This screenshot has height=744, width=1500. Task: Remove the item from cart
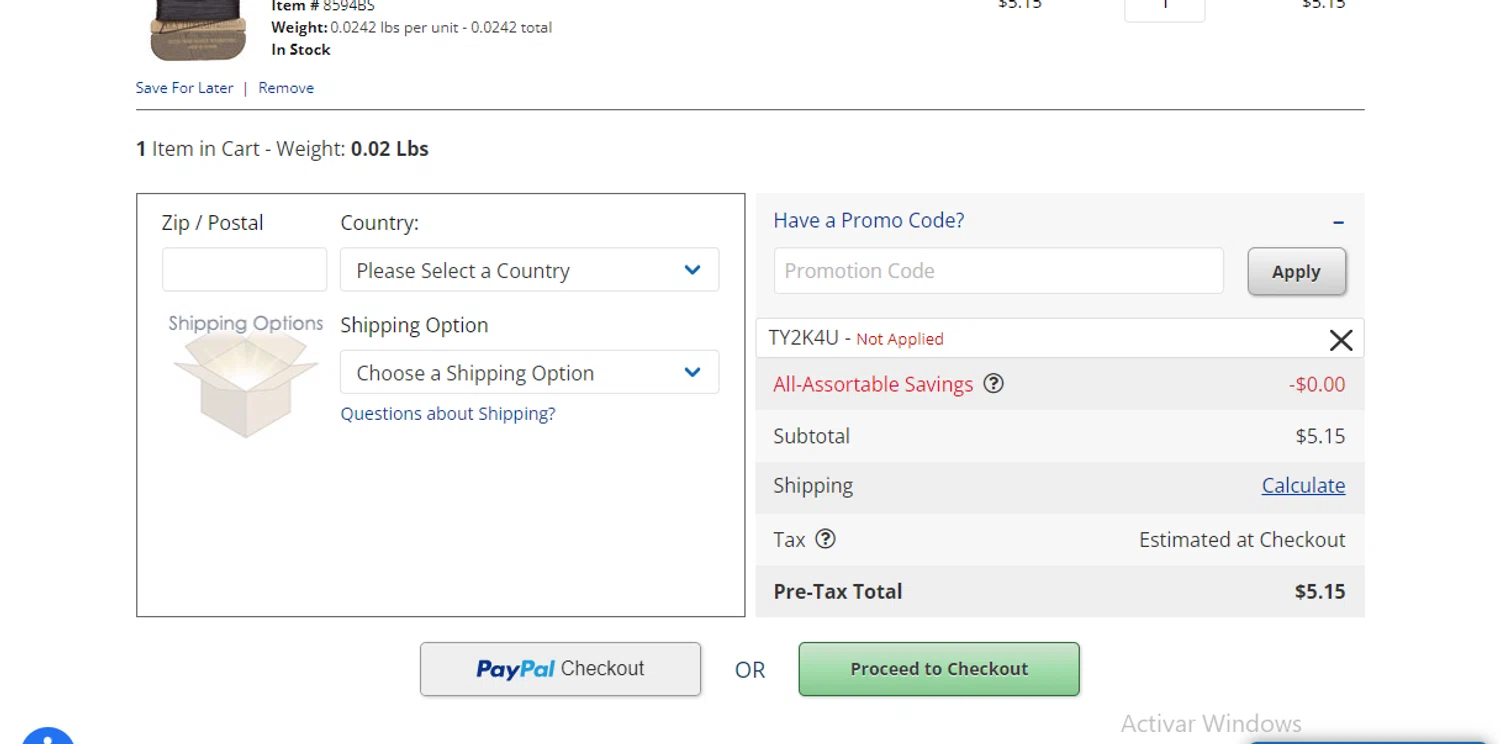click(x=286, y=88)
